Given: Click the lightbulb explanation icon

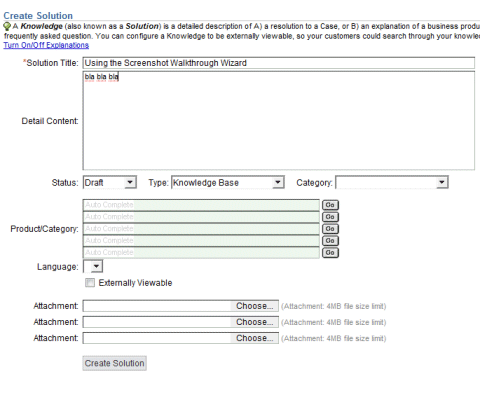Looking at the screenshot, I should pos(7,26).
